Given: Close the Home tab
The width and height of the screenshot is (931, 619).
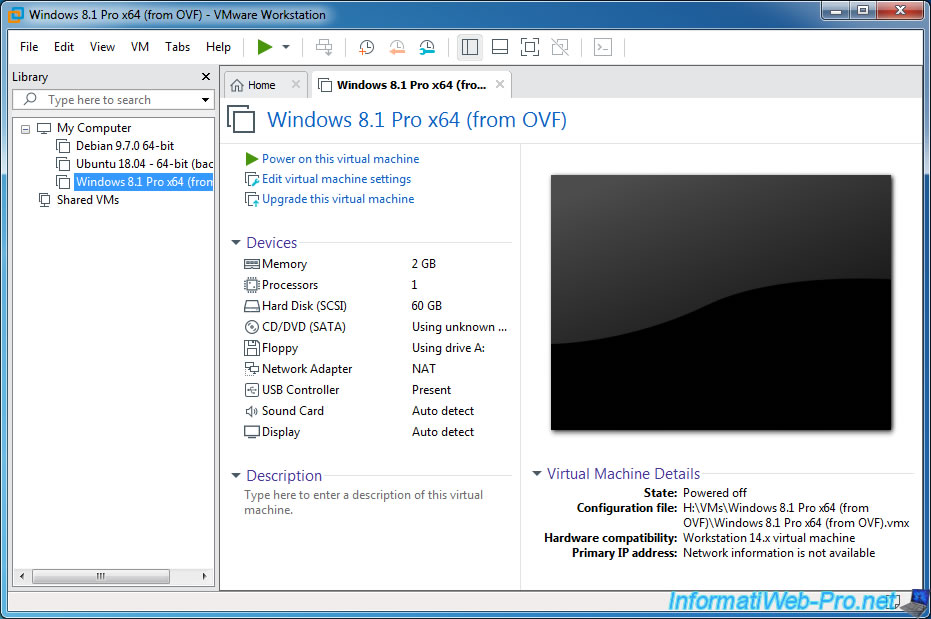Looking at the screenshot, I should click(296, 84).
